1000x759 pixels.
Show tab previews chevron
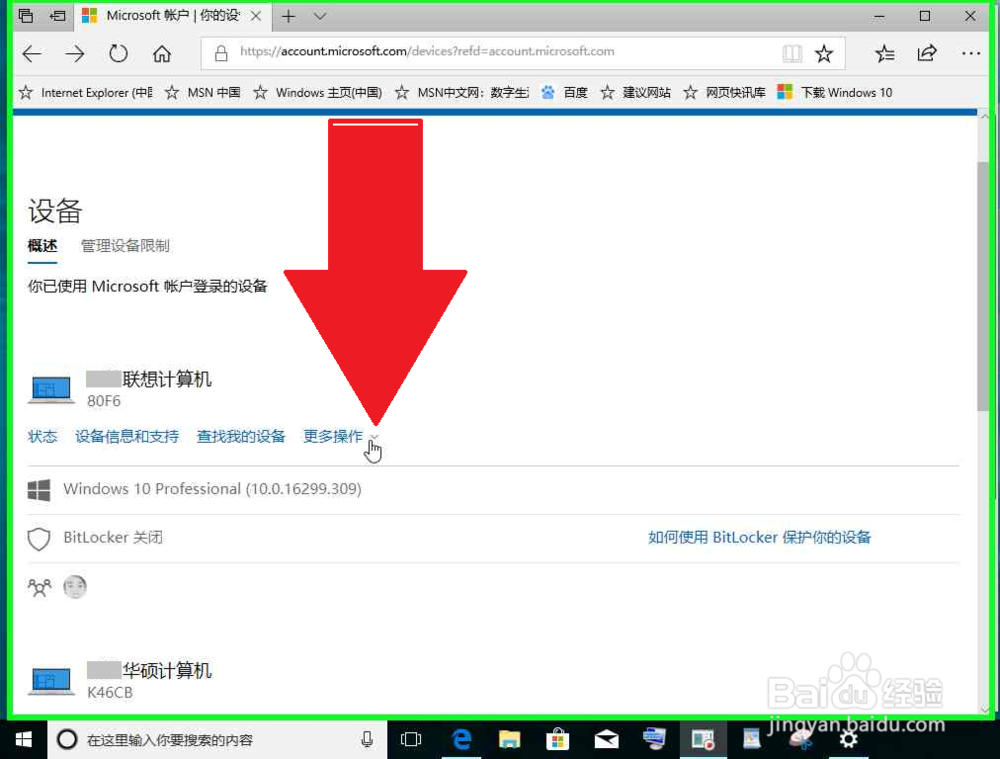[320, 17]
